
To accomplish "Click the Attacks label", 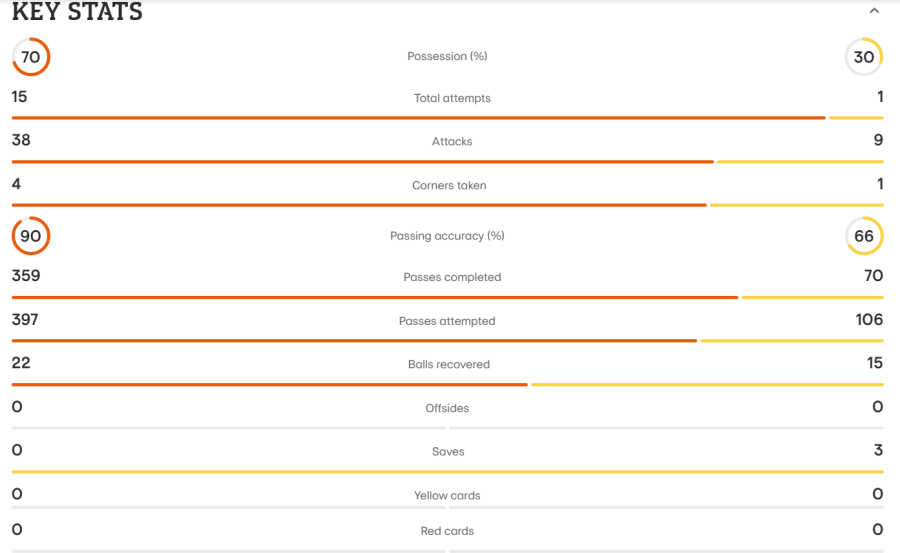I will click(452, 141).
